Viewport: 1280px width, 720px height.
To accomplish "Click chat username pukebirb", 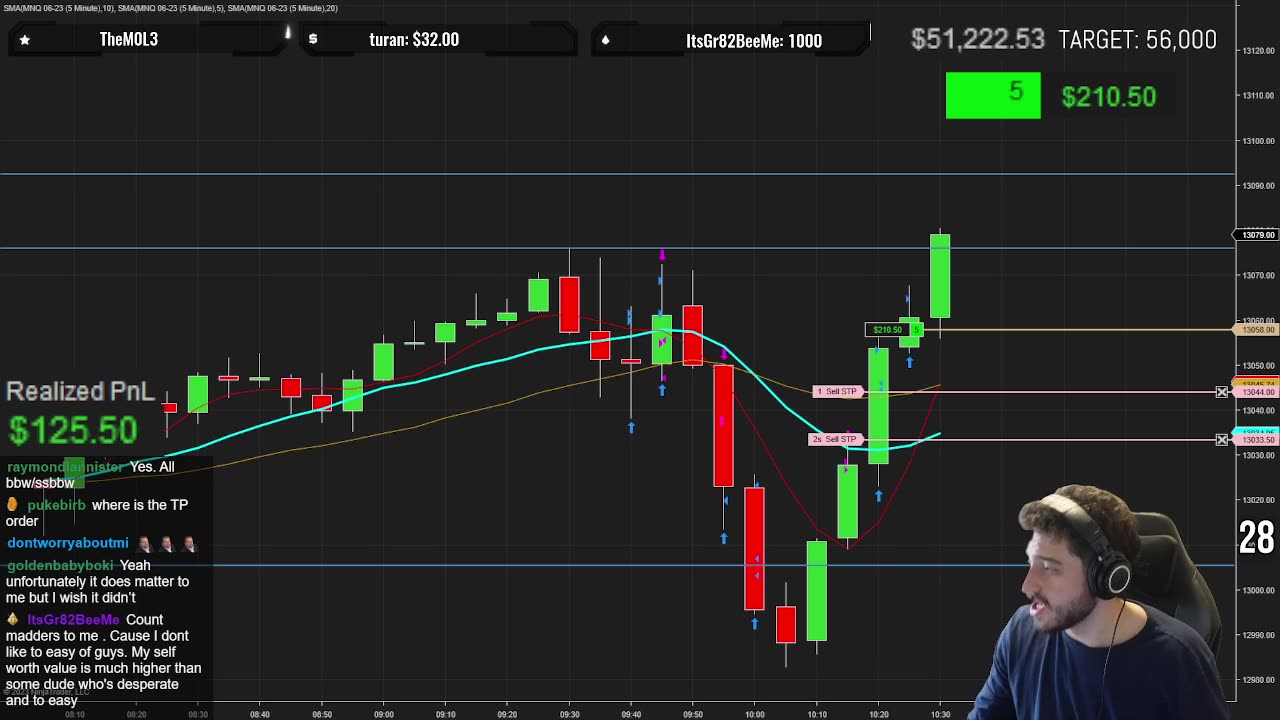I will pos(57,505).
